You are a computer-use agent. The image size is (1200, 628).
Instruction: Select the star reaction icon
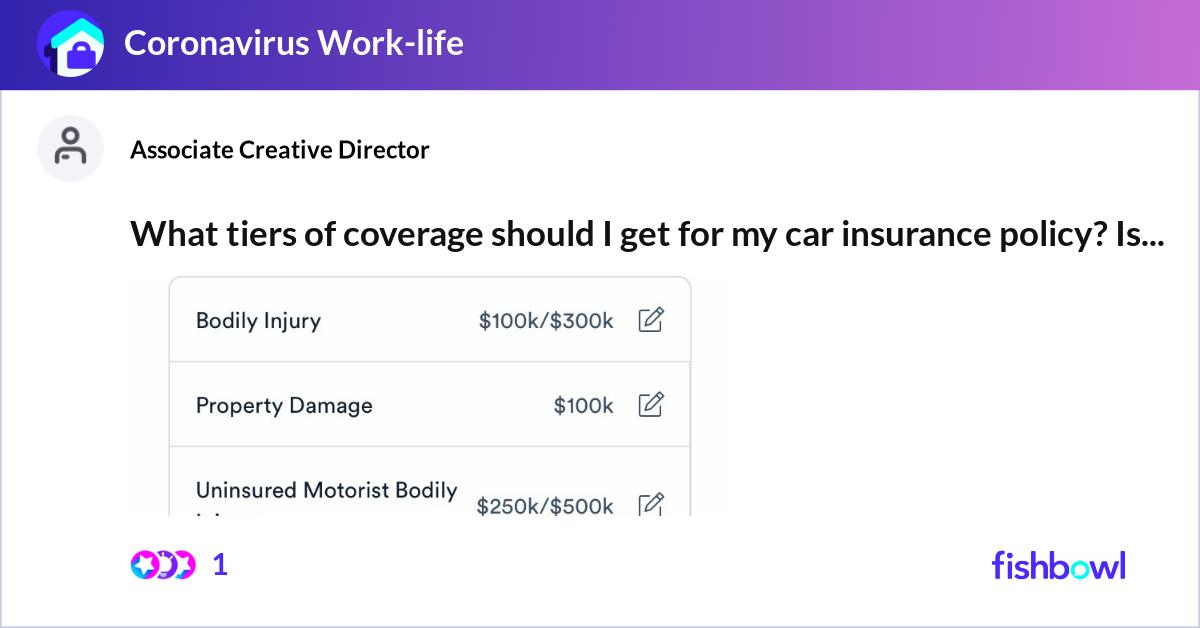tap(145, 565)
